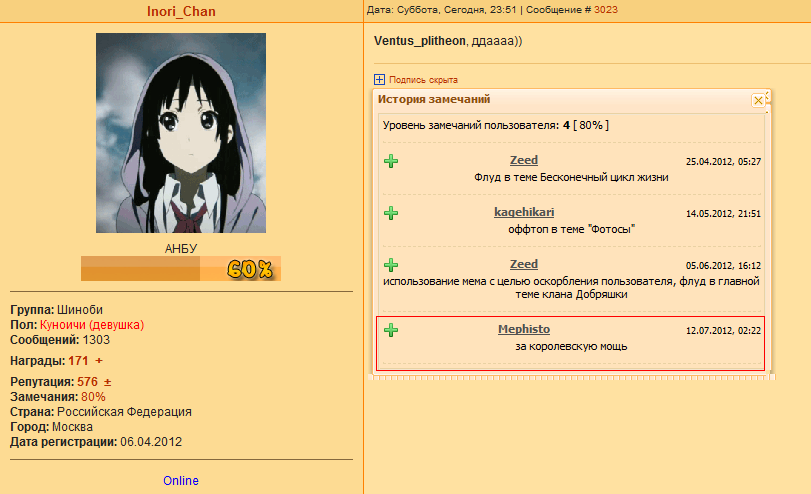Image resolution: width=811 pixels, height=494 pixels.
Task: Close the История замечаний popup
Action: 758,100
